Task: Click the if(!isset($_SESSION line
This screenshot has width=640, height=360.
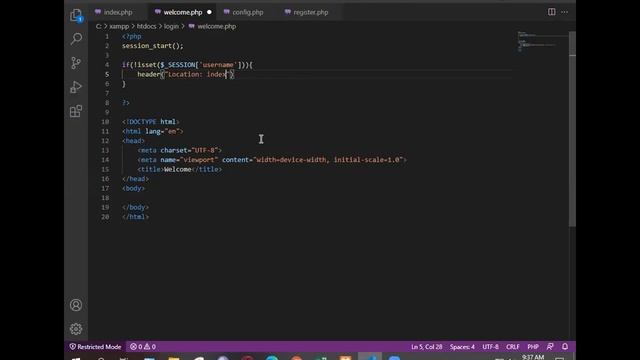Action: [x=187, y=65]
